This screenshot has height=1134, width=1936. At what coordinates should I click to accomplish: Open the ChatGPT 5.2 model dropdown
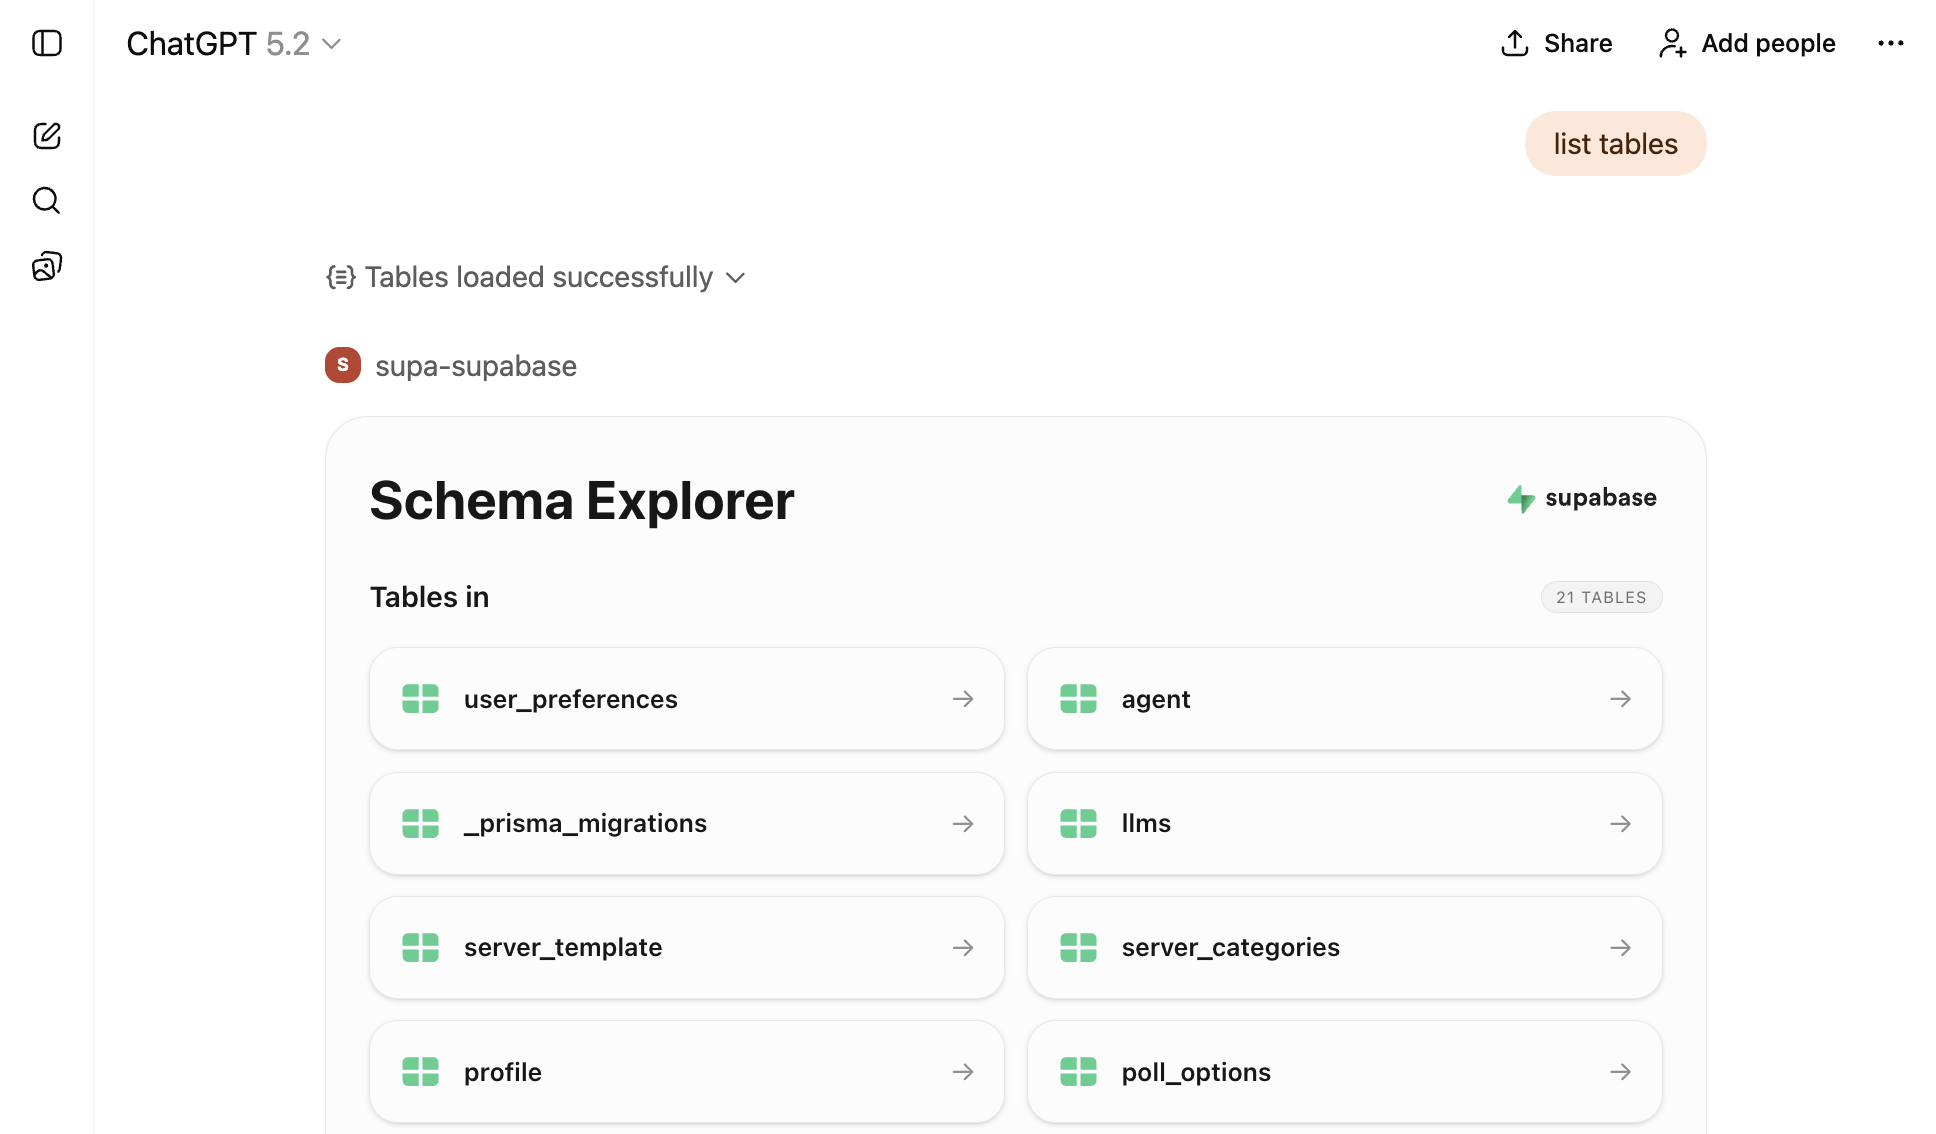pos(234,44)
